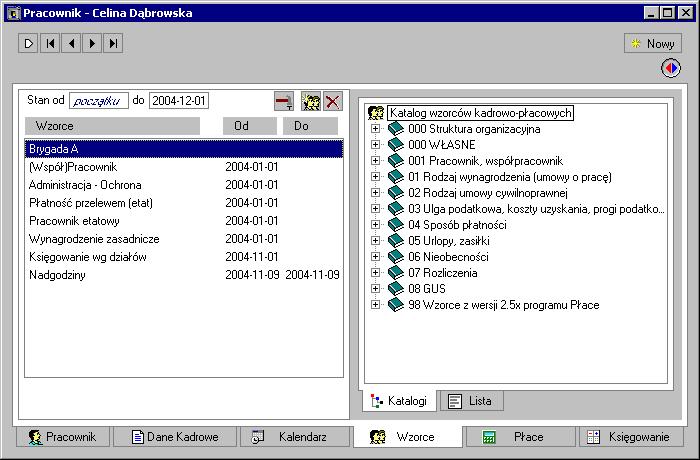This screenshot has width=700, height=460.
Task: Click the book icon of 001 Pracownik, współpracownik
Action: 396,161
